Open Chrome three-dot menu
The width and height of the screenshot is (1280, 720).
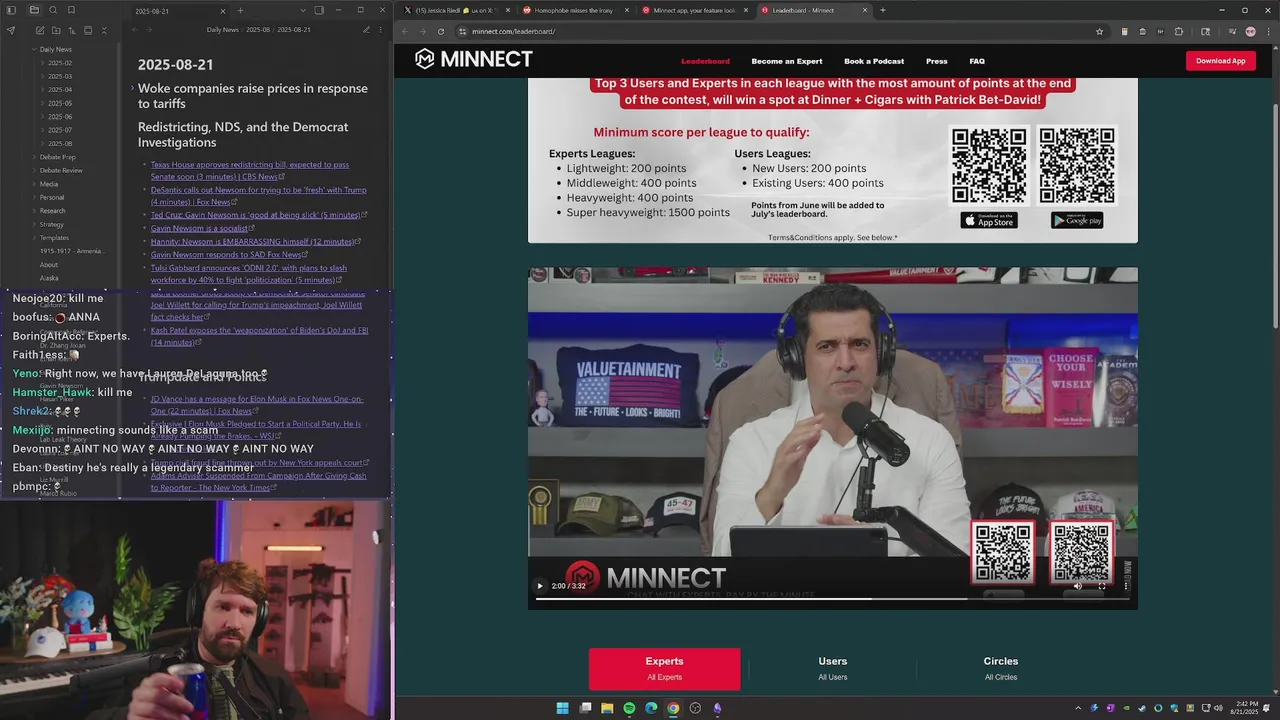[1267, 31]
